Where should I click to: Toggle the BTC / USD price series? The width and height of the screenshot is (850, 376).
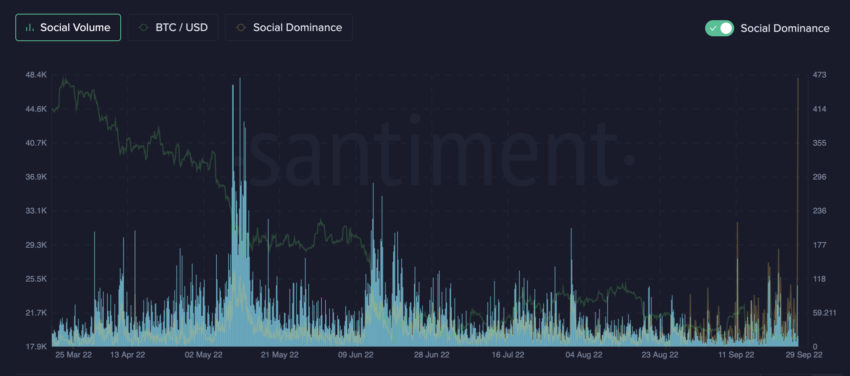[x=173, y=28]
